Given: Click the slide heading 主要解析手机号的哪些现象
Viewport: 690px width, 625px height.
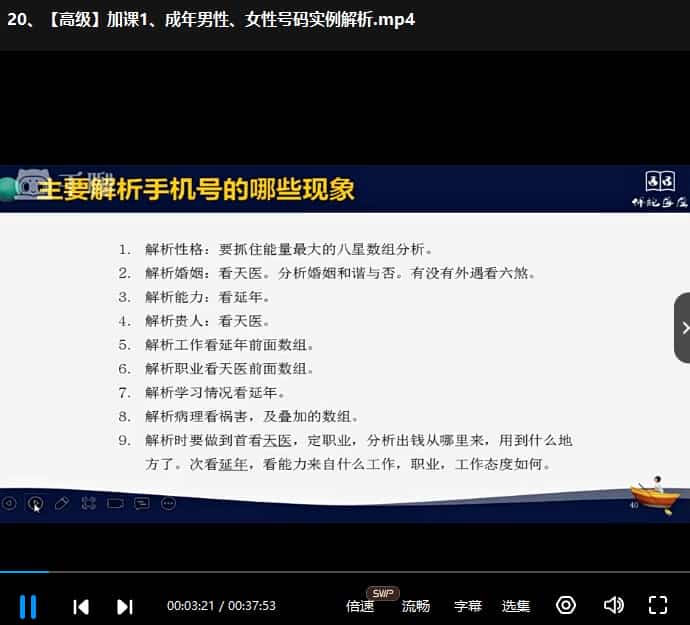Looking at the screenshot, I should click(x=196, y=189).
